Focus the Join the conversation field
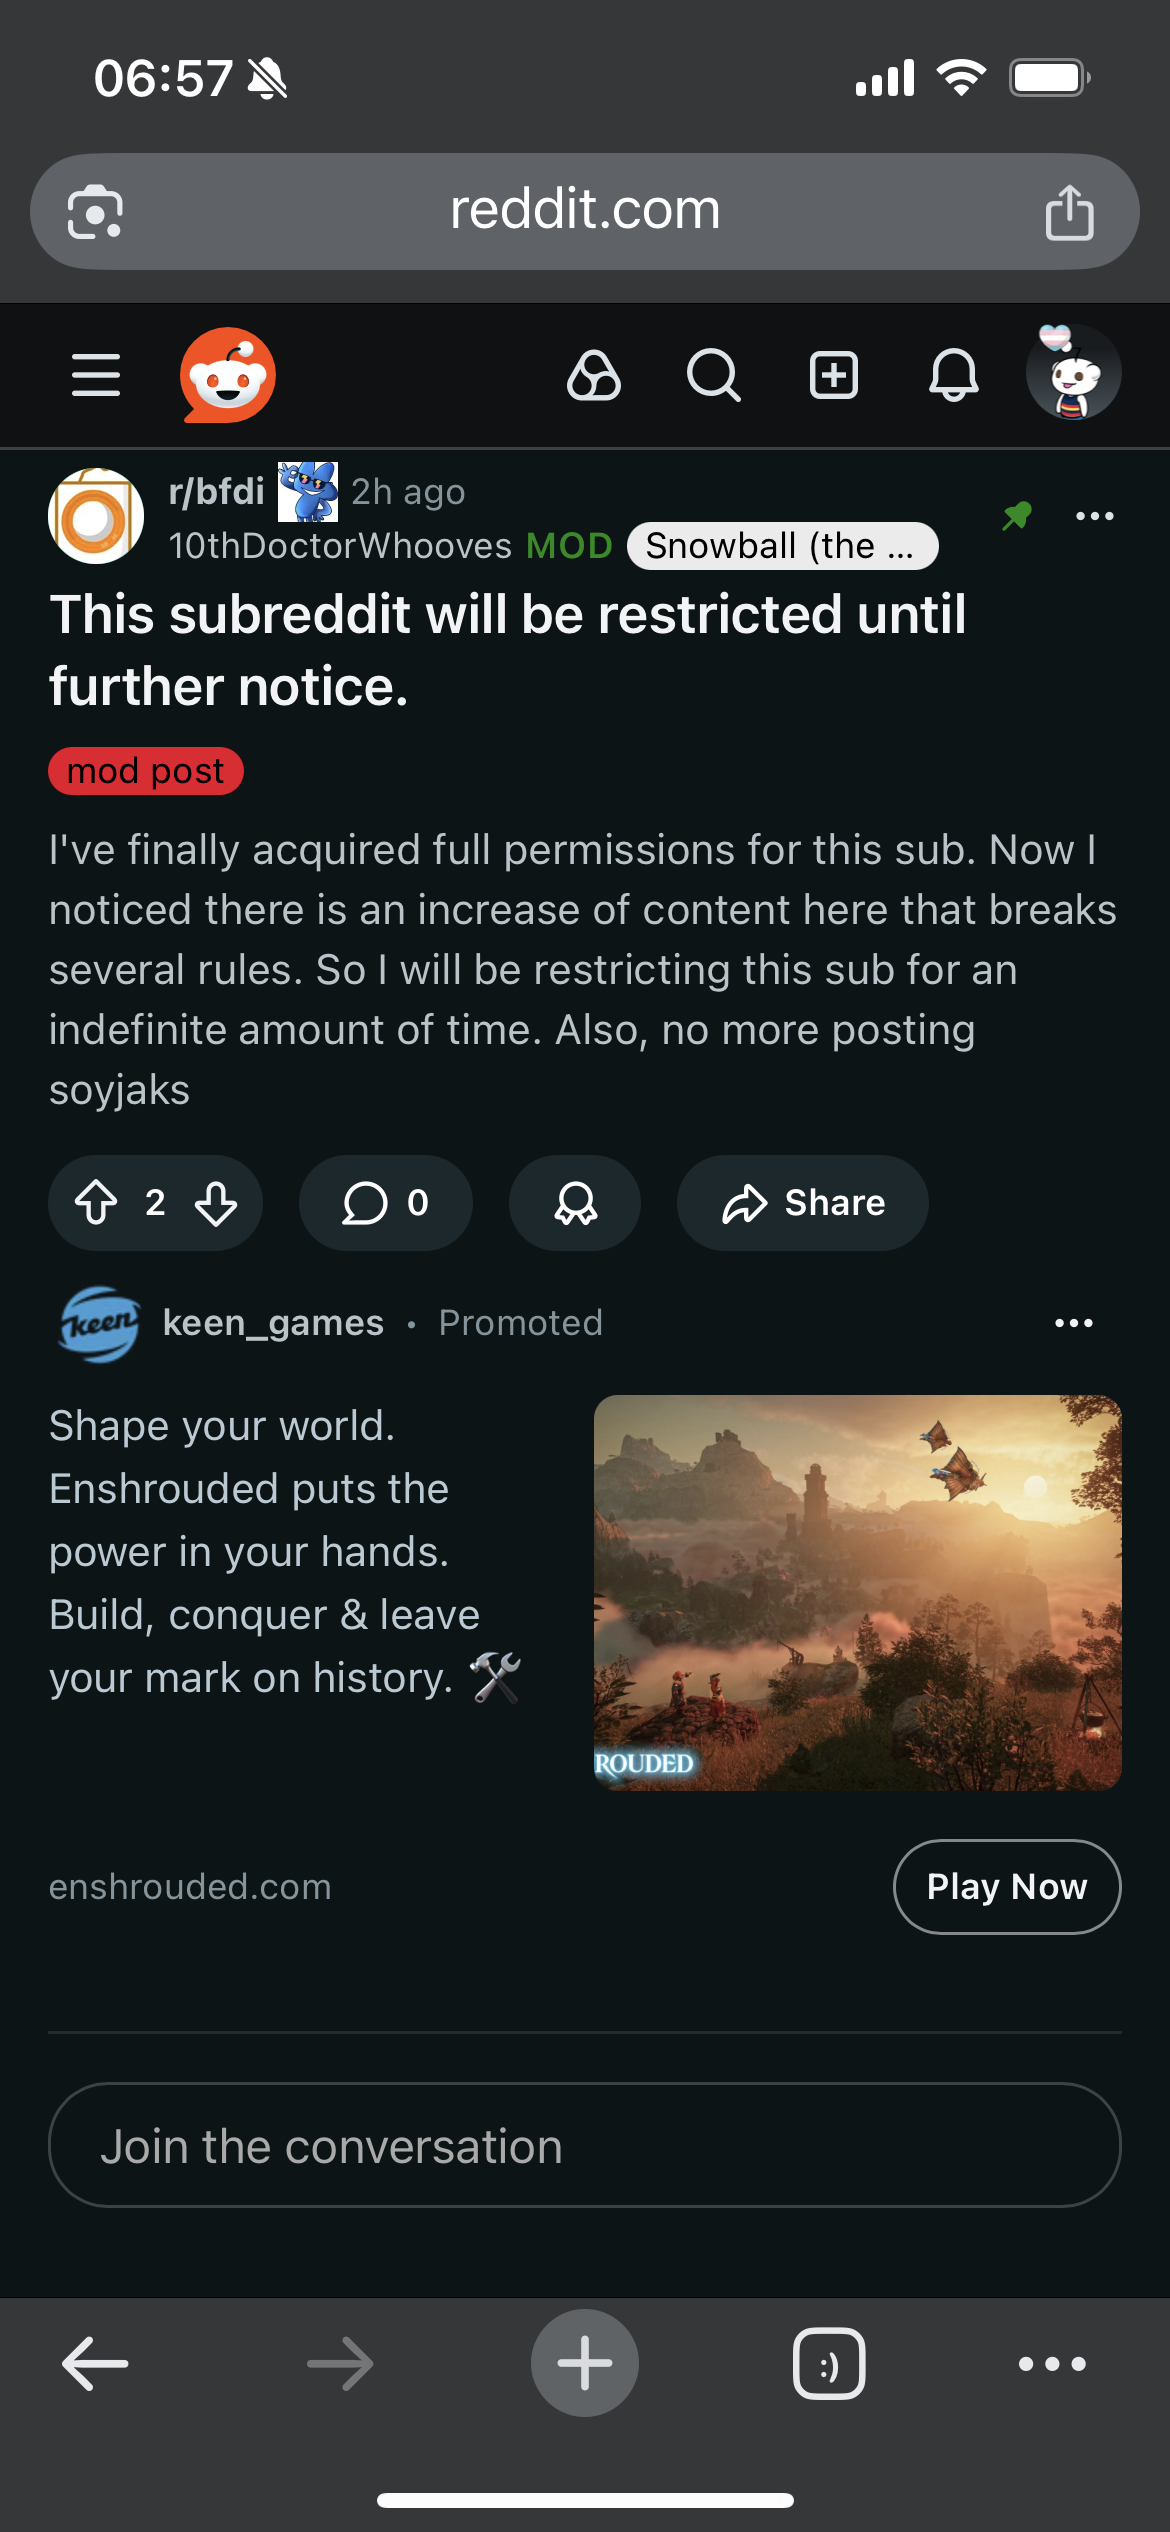The image size is (1170, 2532). [585, 2145]
